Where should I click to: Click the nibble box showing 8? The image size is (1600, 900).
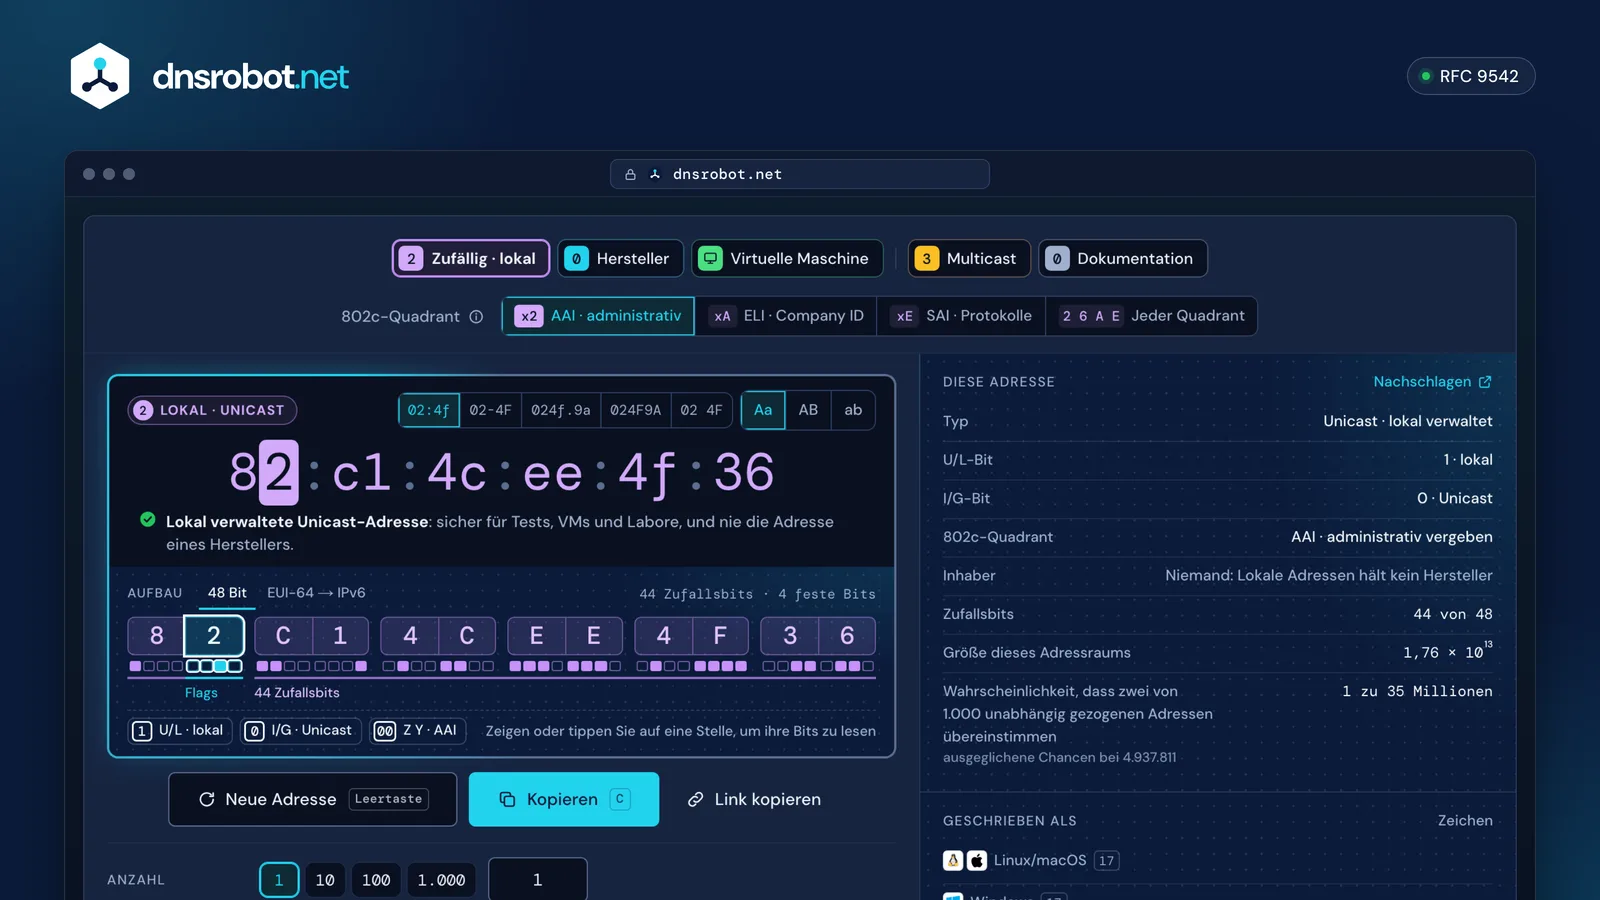pyautogui.click(x=156, y=636)
